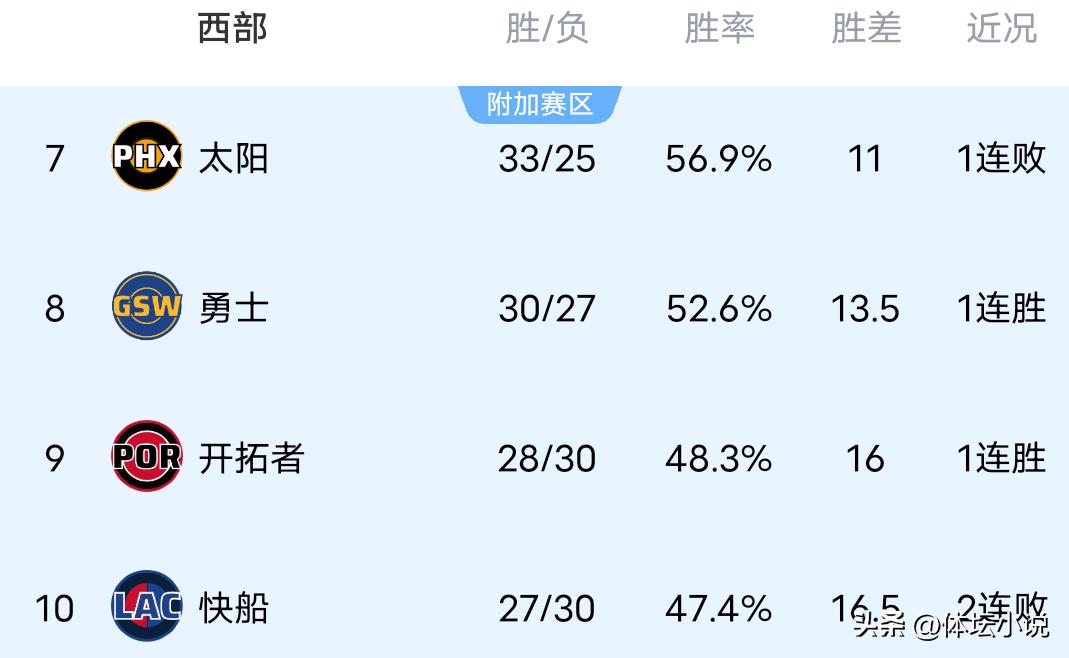Image resolution: width=1069 pixels, height=658 pixels.
Task: Click the Clippers LAC team logo
Action: (147, 607)
